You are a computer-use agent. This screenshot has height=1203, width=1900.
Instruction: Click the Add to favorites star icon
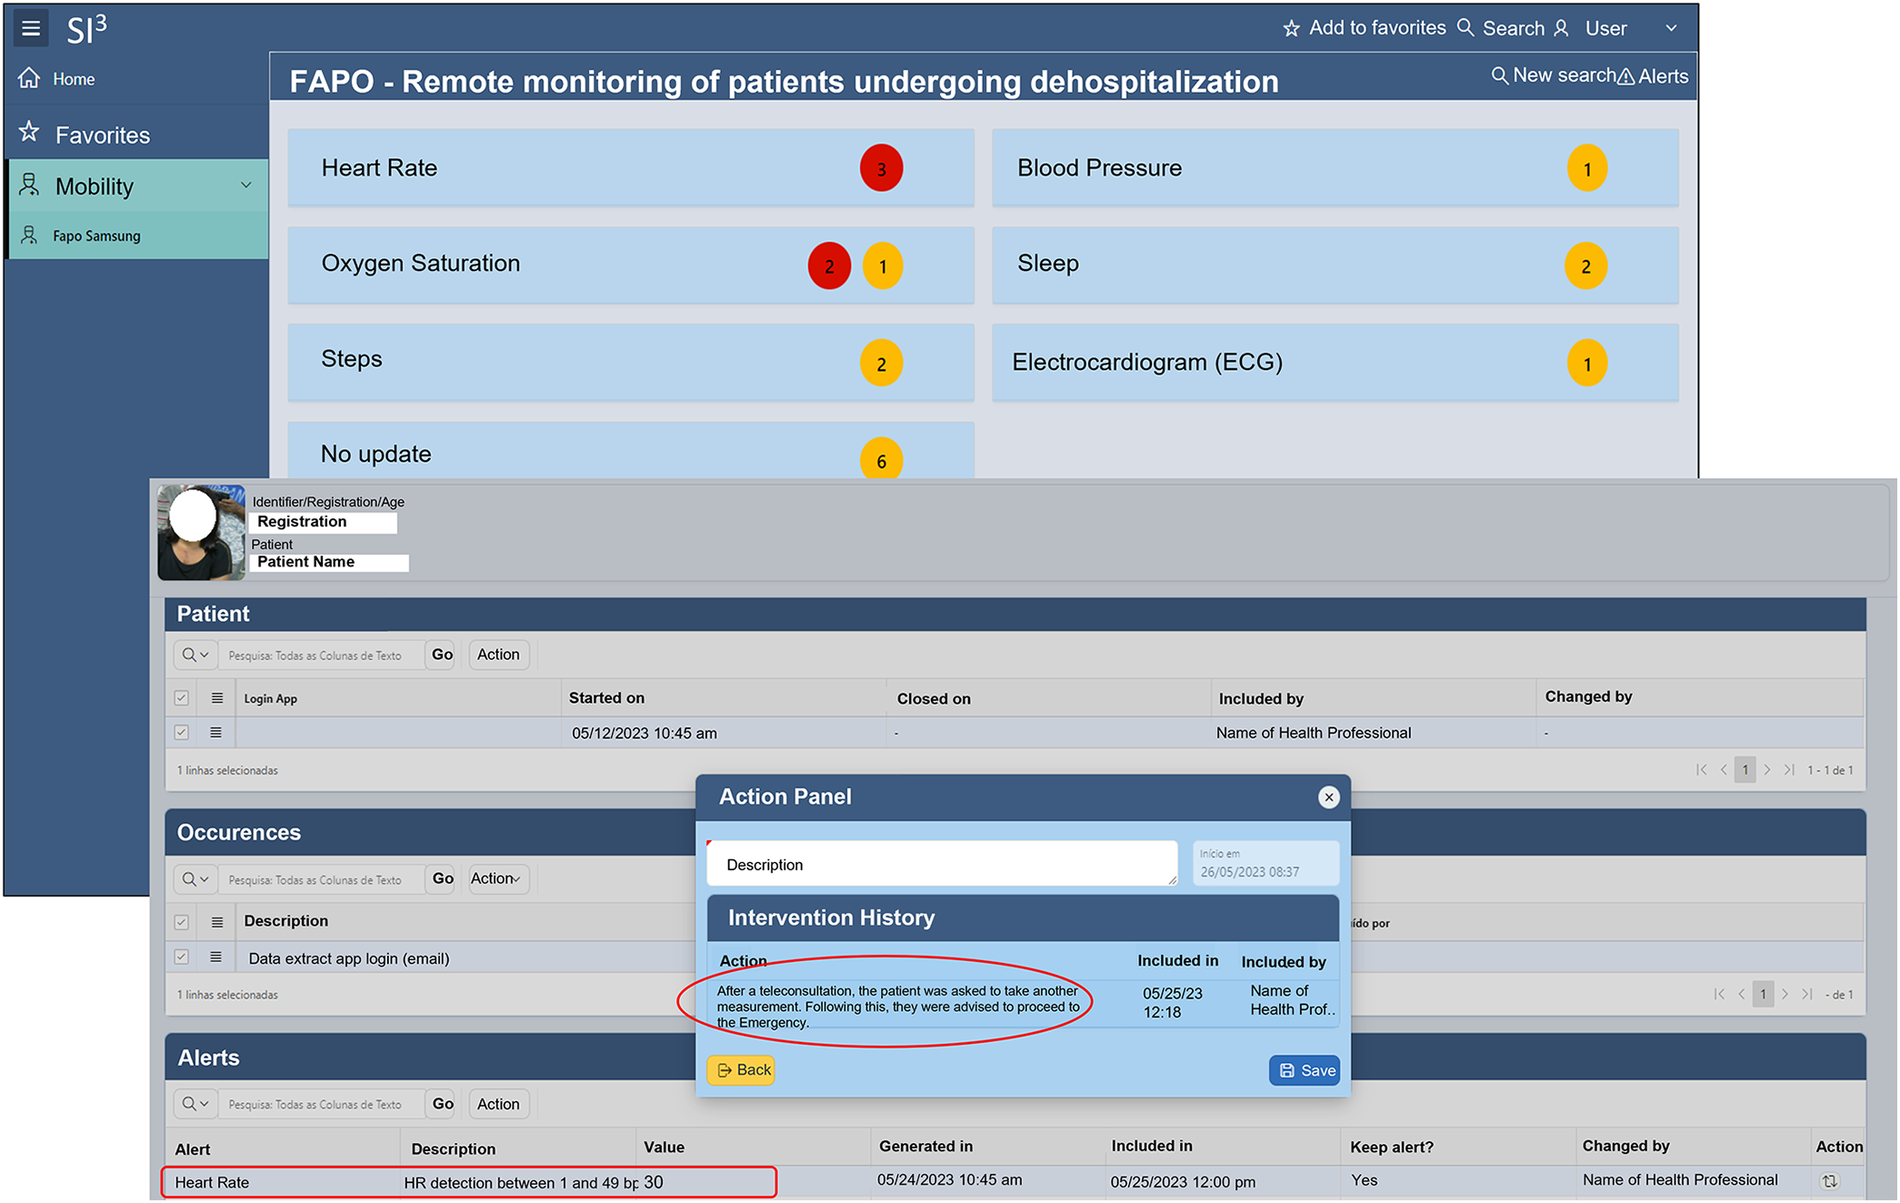click(x=1291, y=29)
